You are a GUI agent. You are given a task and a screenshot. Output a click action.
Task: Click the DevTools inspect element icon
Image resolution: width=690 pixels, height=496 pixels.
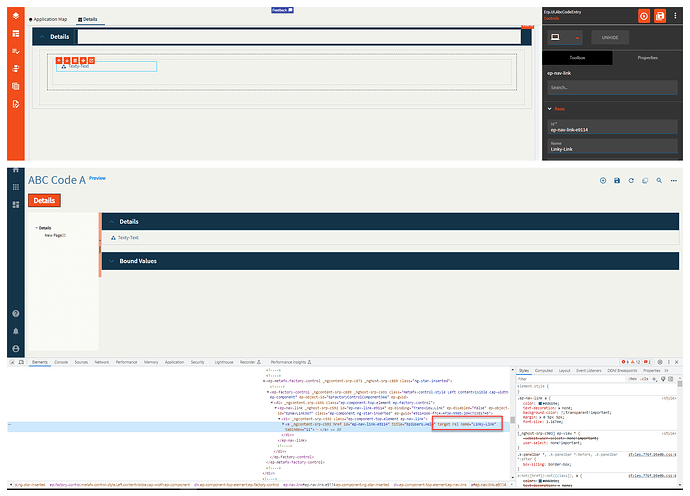[12, 362]
